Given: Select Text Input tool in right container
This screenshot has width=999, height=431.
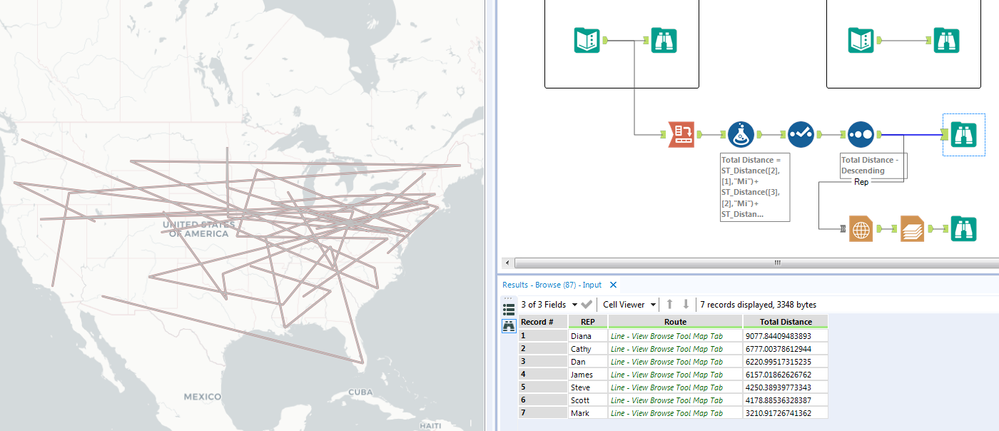Looking at the screenshot, I should coord(861,40).
